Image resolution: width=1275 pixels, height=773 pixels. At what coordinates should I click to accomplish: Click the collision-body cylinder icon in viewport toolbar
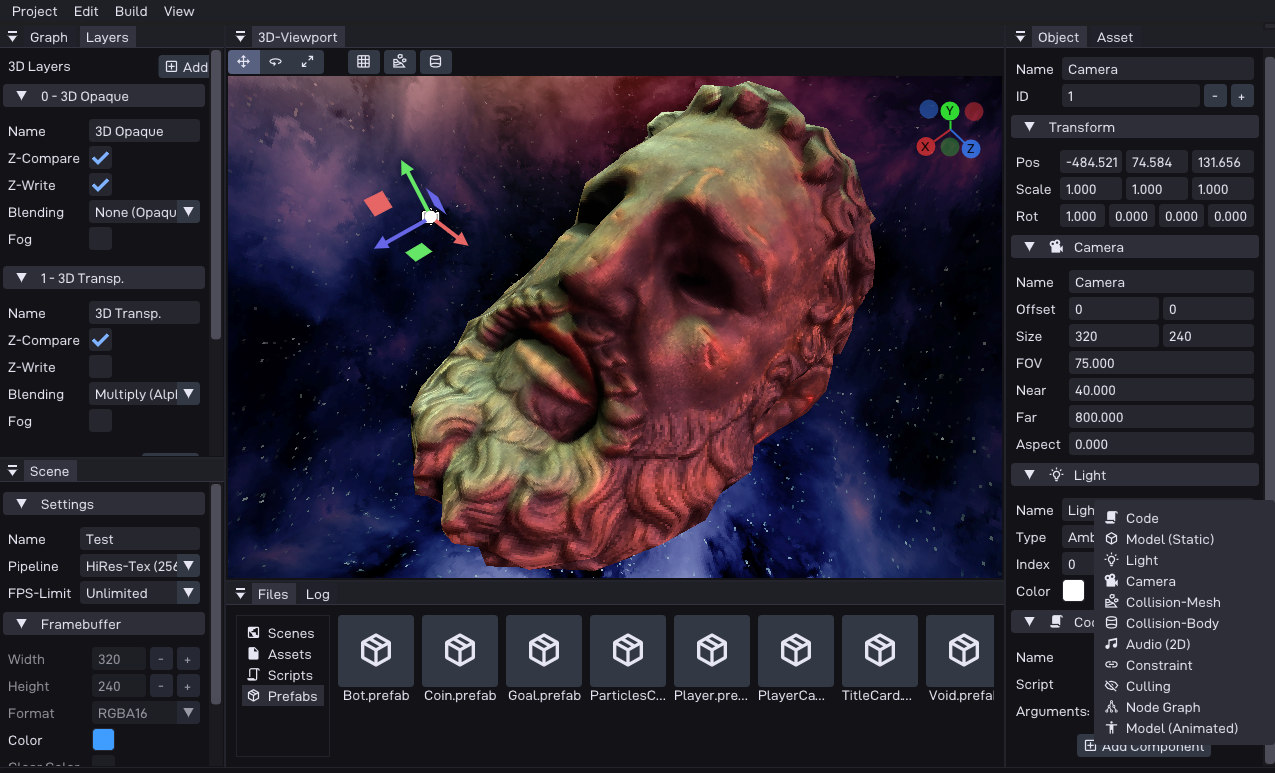point(435,62)
